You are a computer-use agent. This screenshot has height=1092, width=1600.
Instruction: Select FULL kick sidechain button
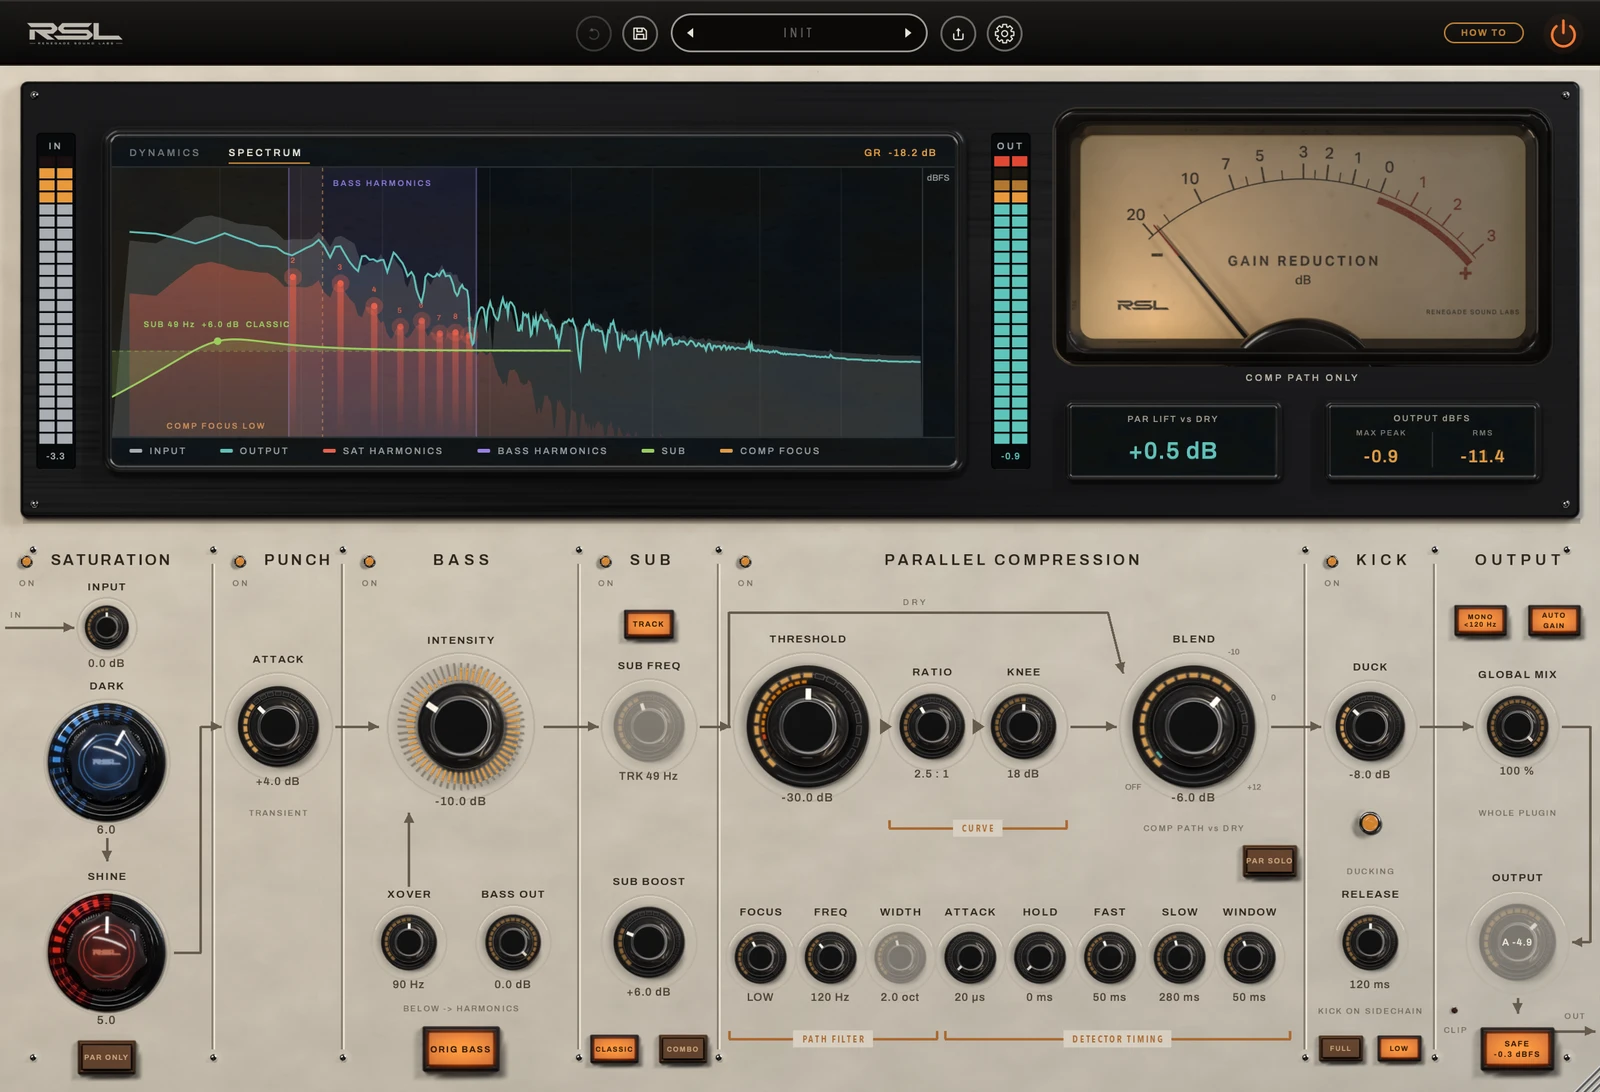pyautogui.click(x=1340, y=1049)
